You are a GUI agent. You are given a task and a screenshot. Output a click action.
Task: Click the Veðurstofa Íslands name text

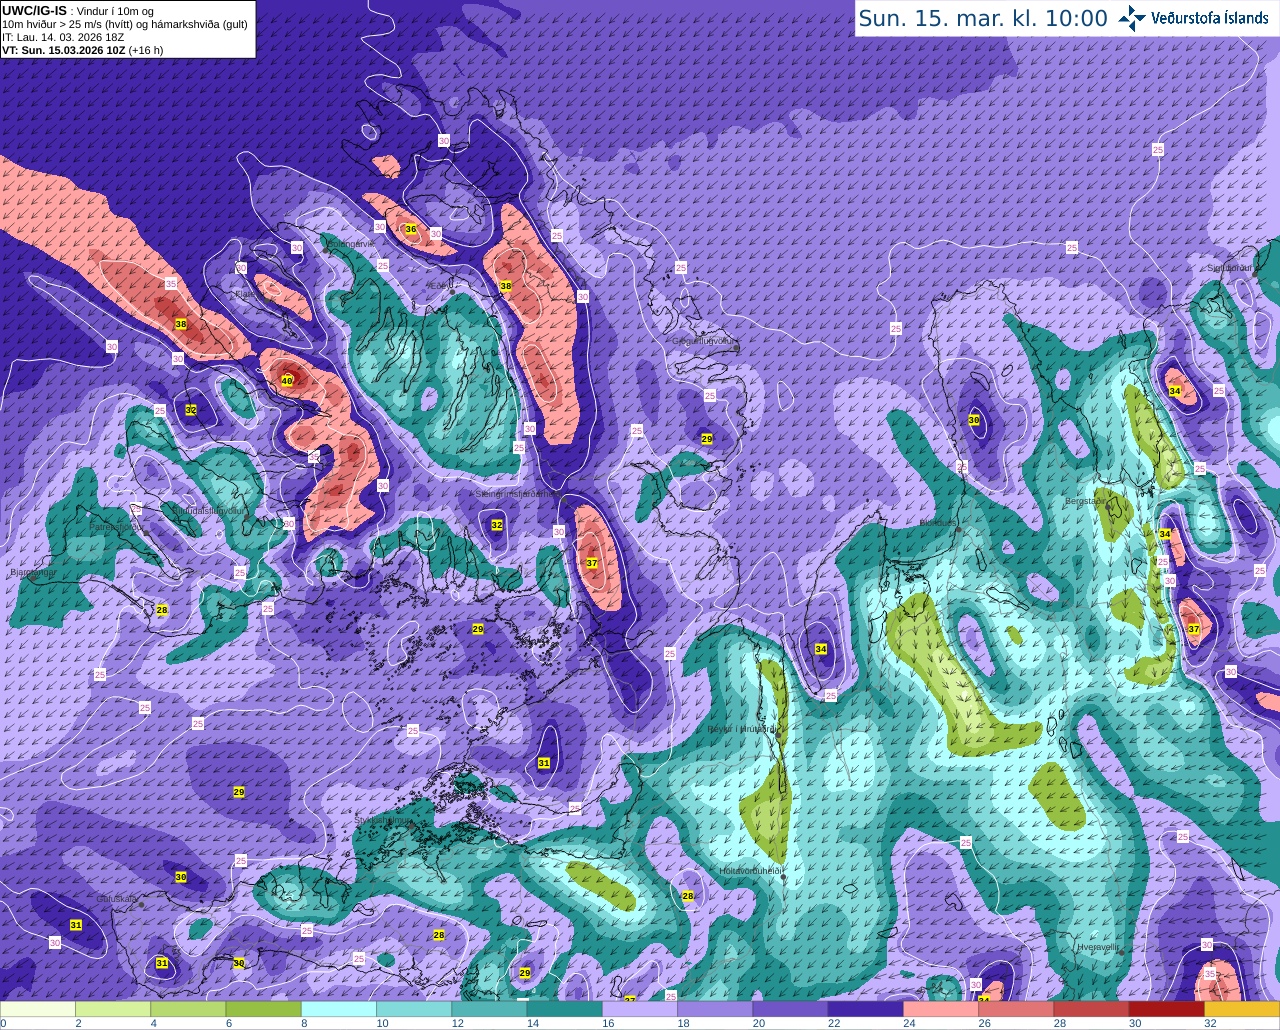[x=1210, y=18]
